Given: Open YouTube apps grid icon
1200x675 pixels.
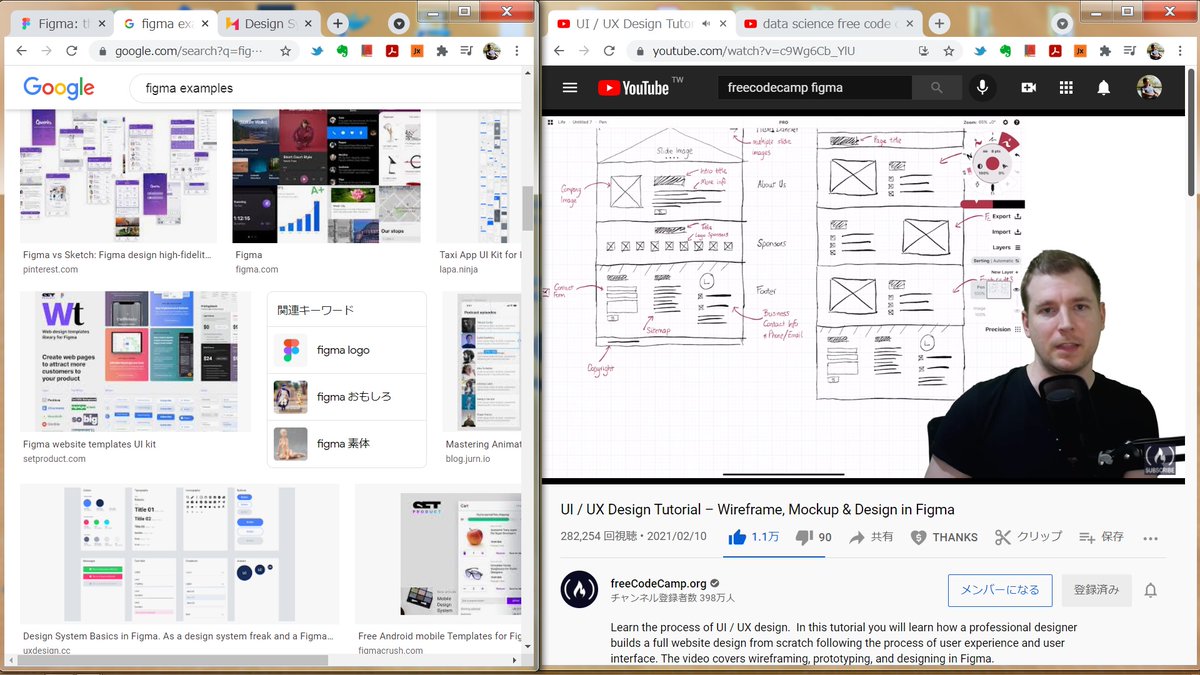Looking at the screenshot, I should pos(1066,88).
